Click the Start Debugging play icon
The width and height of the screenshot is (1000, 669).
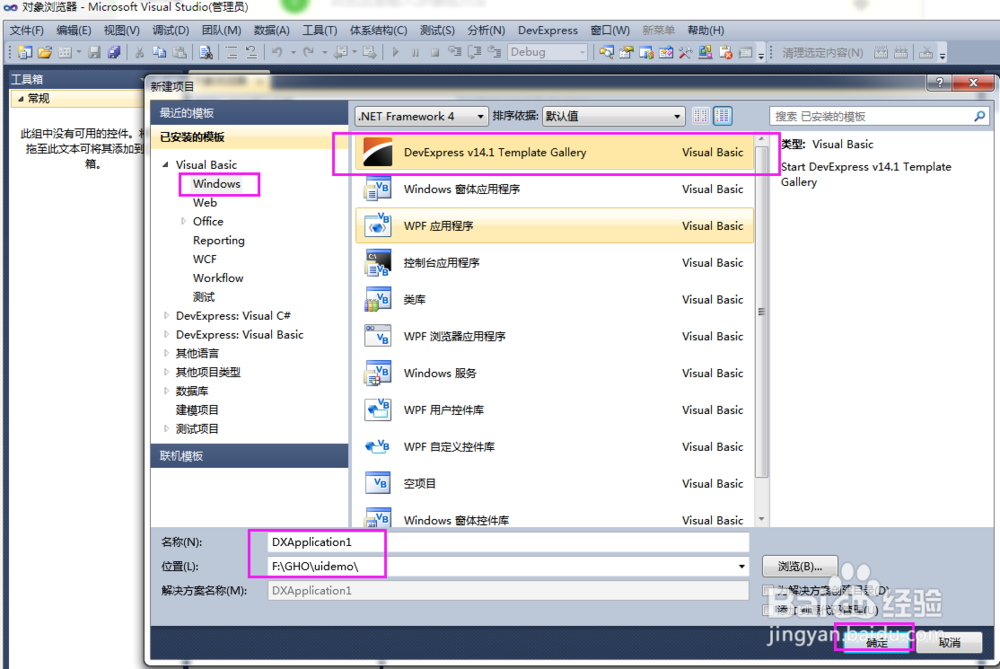[x=395, y=52]
